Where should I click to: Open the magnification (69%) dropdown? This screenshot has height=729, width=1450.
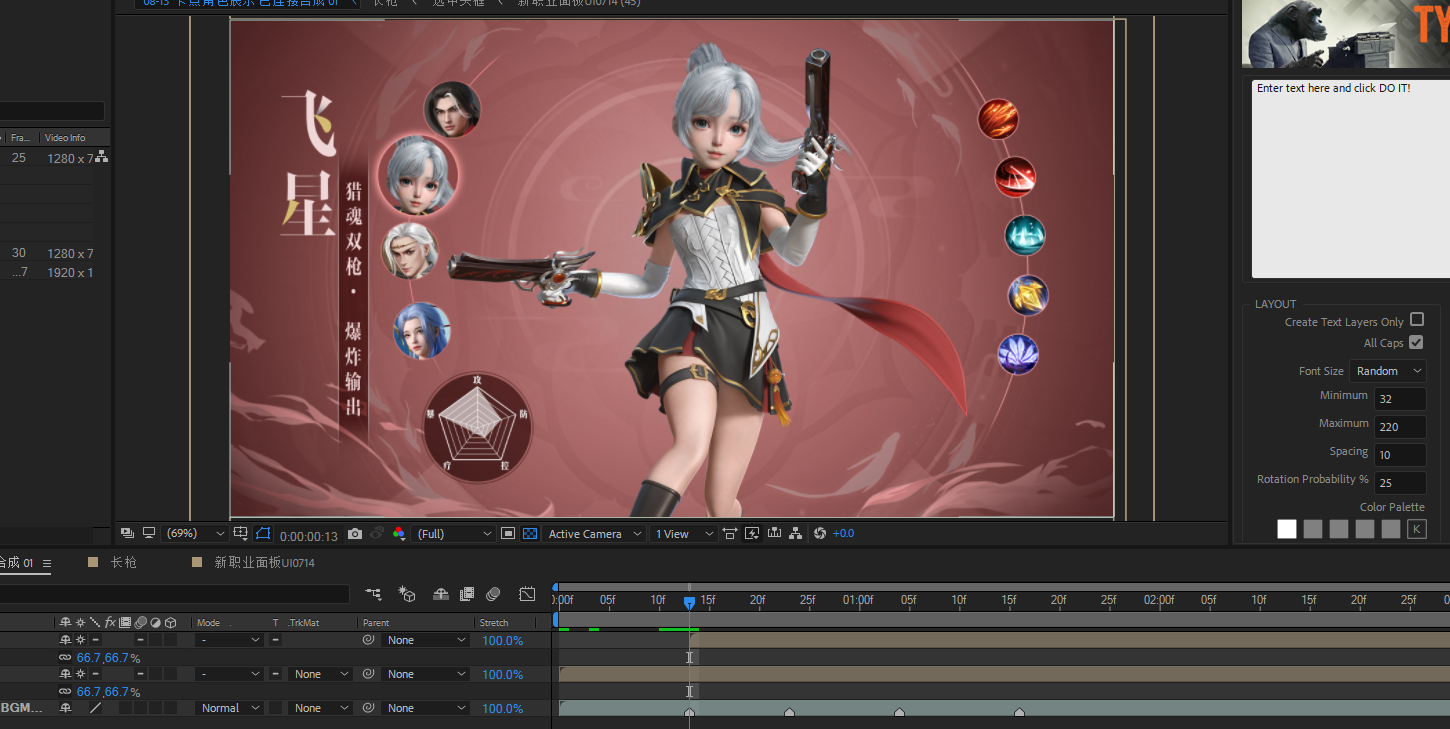tap(196, 534)
